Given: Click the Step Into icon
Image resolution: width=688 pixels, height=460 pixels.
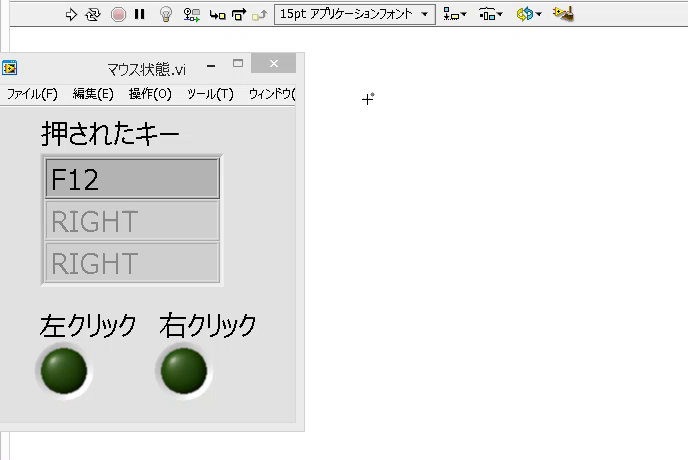Looking at the screenshot, I should 217,15.
